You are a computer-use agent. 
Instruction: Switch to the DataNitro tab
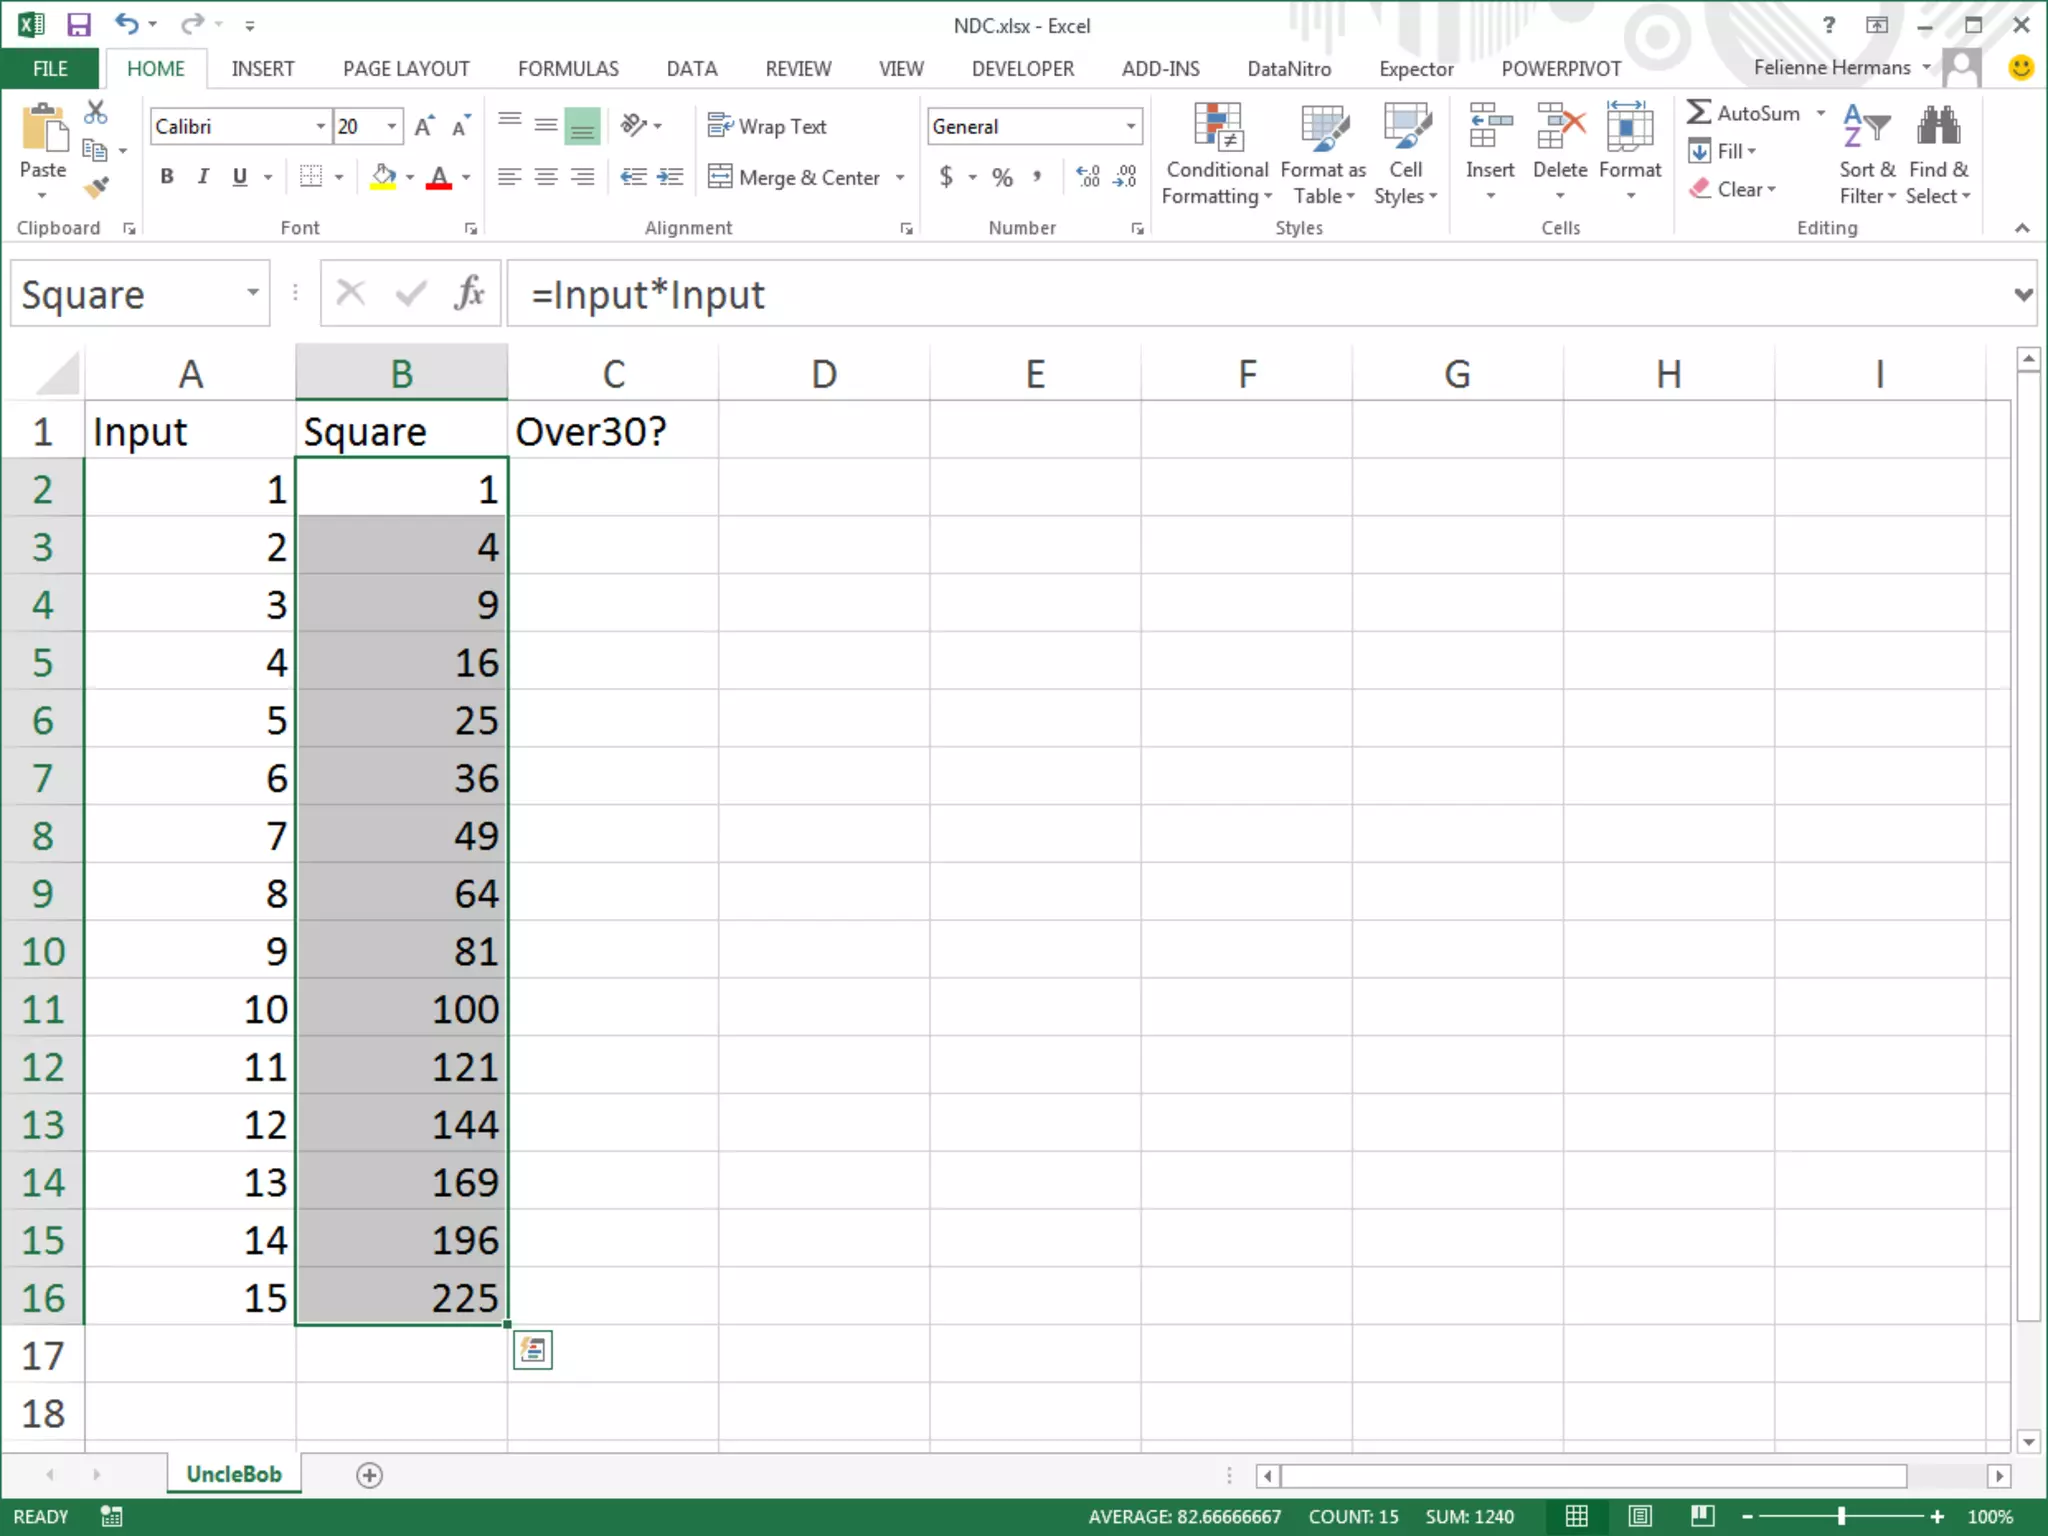[x=1288, y=69]
